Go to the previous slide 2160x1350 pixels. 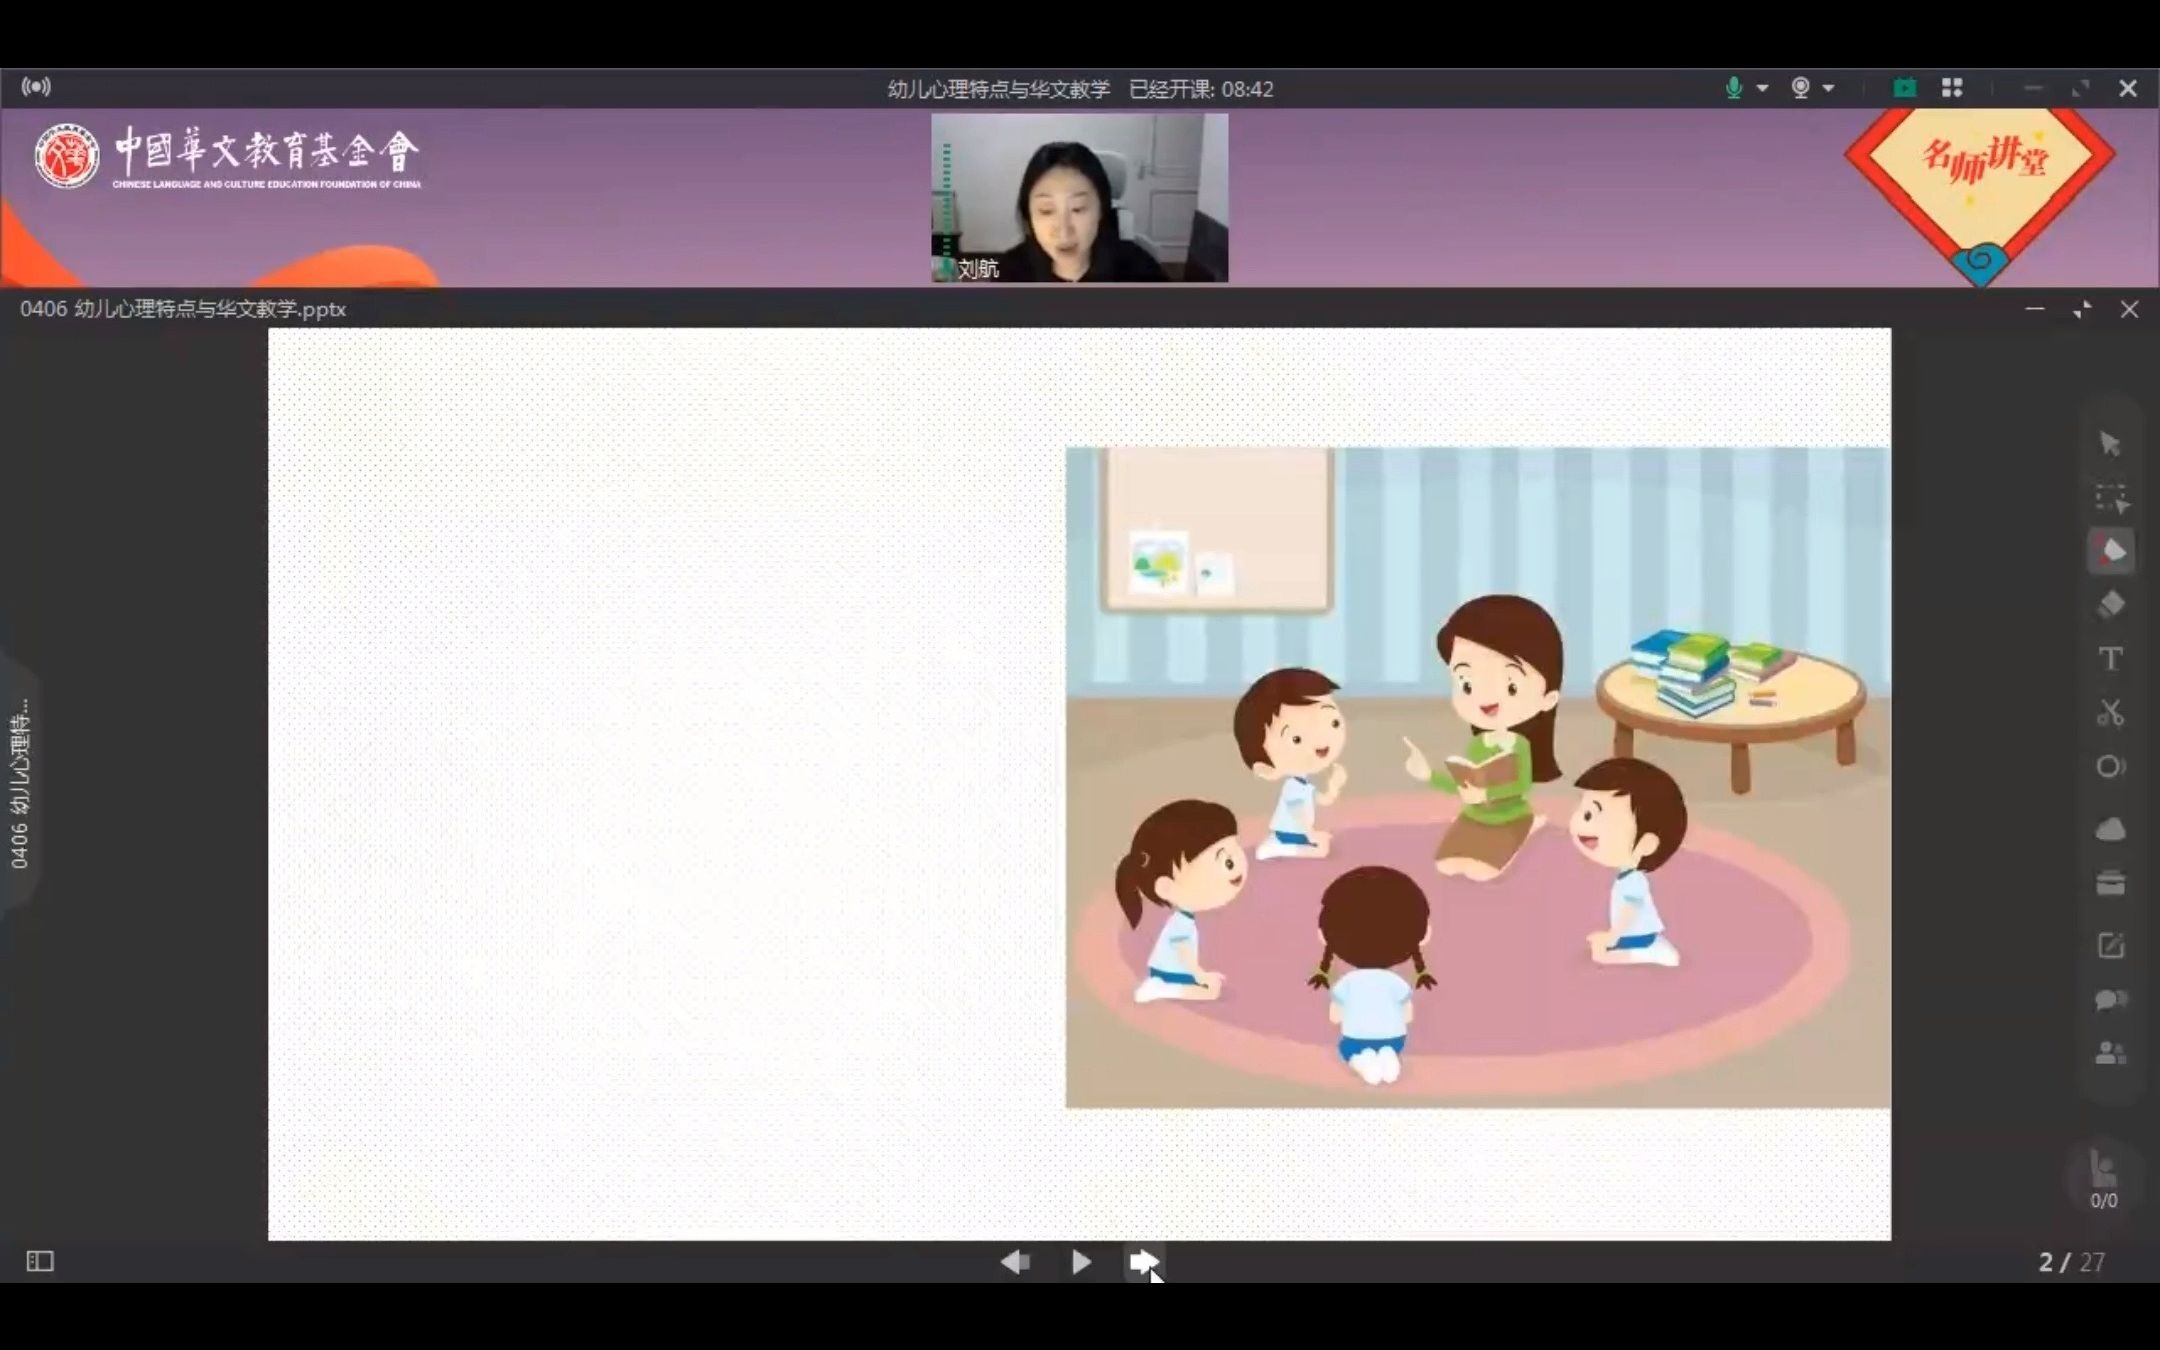point(1015,1262)
